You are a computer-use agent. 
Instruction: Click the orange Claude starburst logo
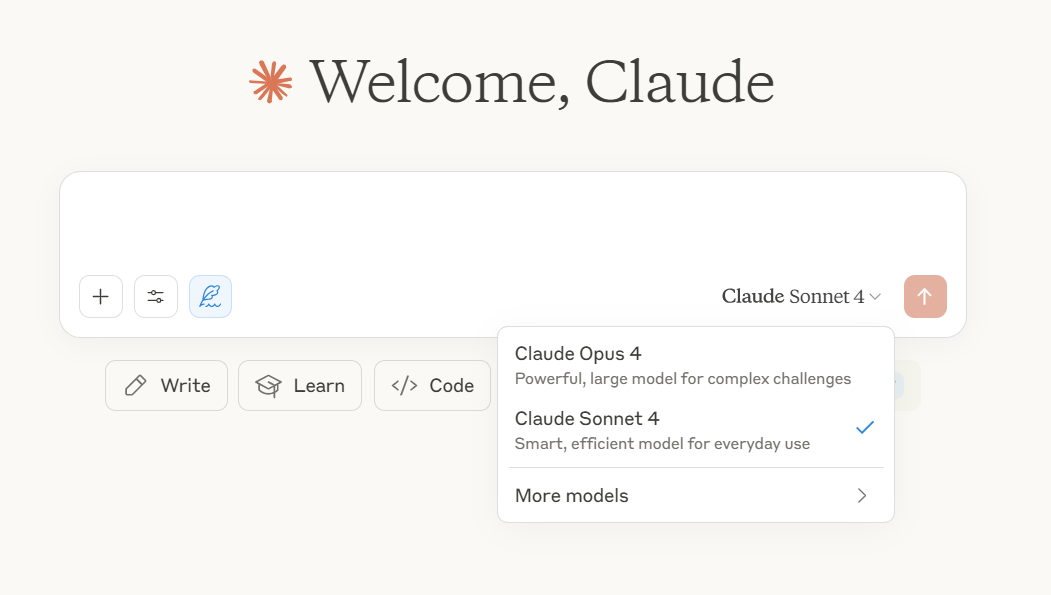[271, 82]
